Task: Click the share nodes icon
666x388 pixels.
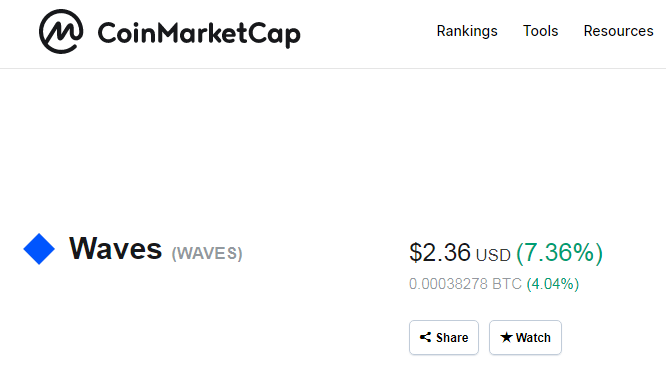Action: pyautogui.click(x=425, y=337)
